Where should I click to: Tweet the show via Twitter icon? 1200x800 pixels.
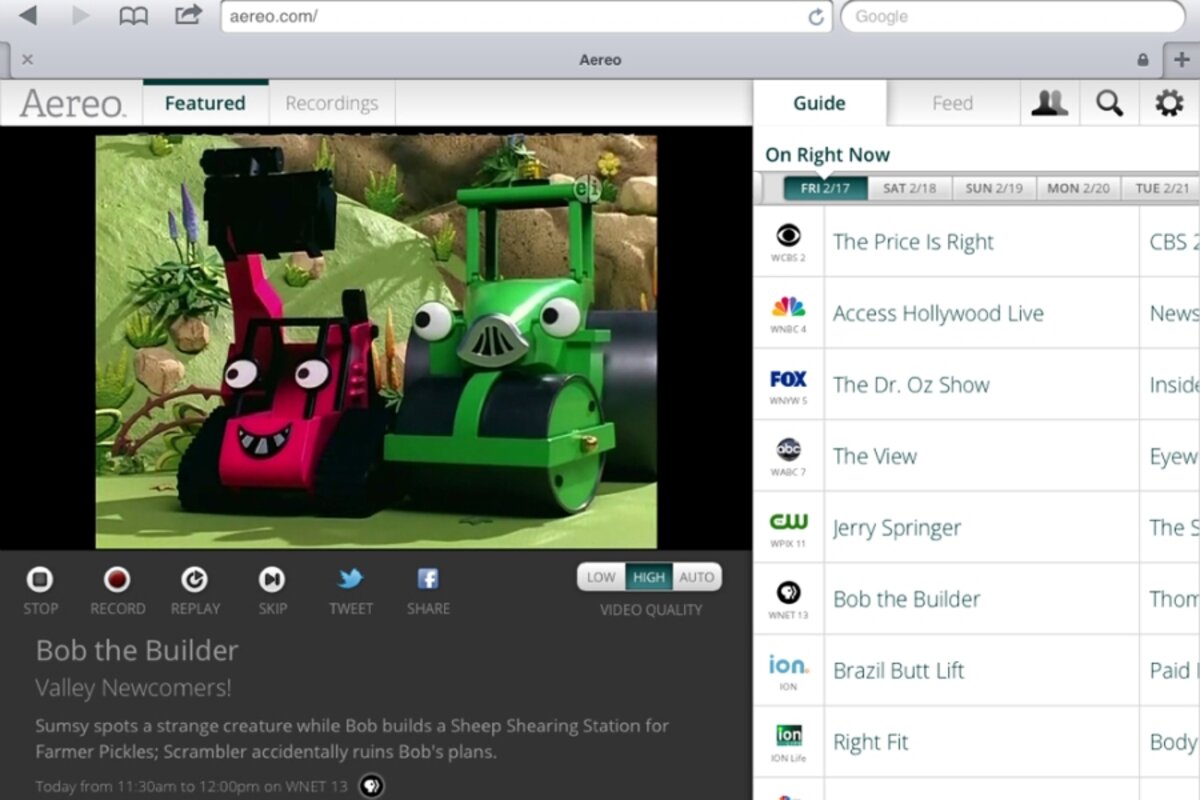pos(350,580)
